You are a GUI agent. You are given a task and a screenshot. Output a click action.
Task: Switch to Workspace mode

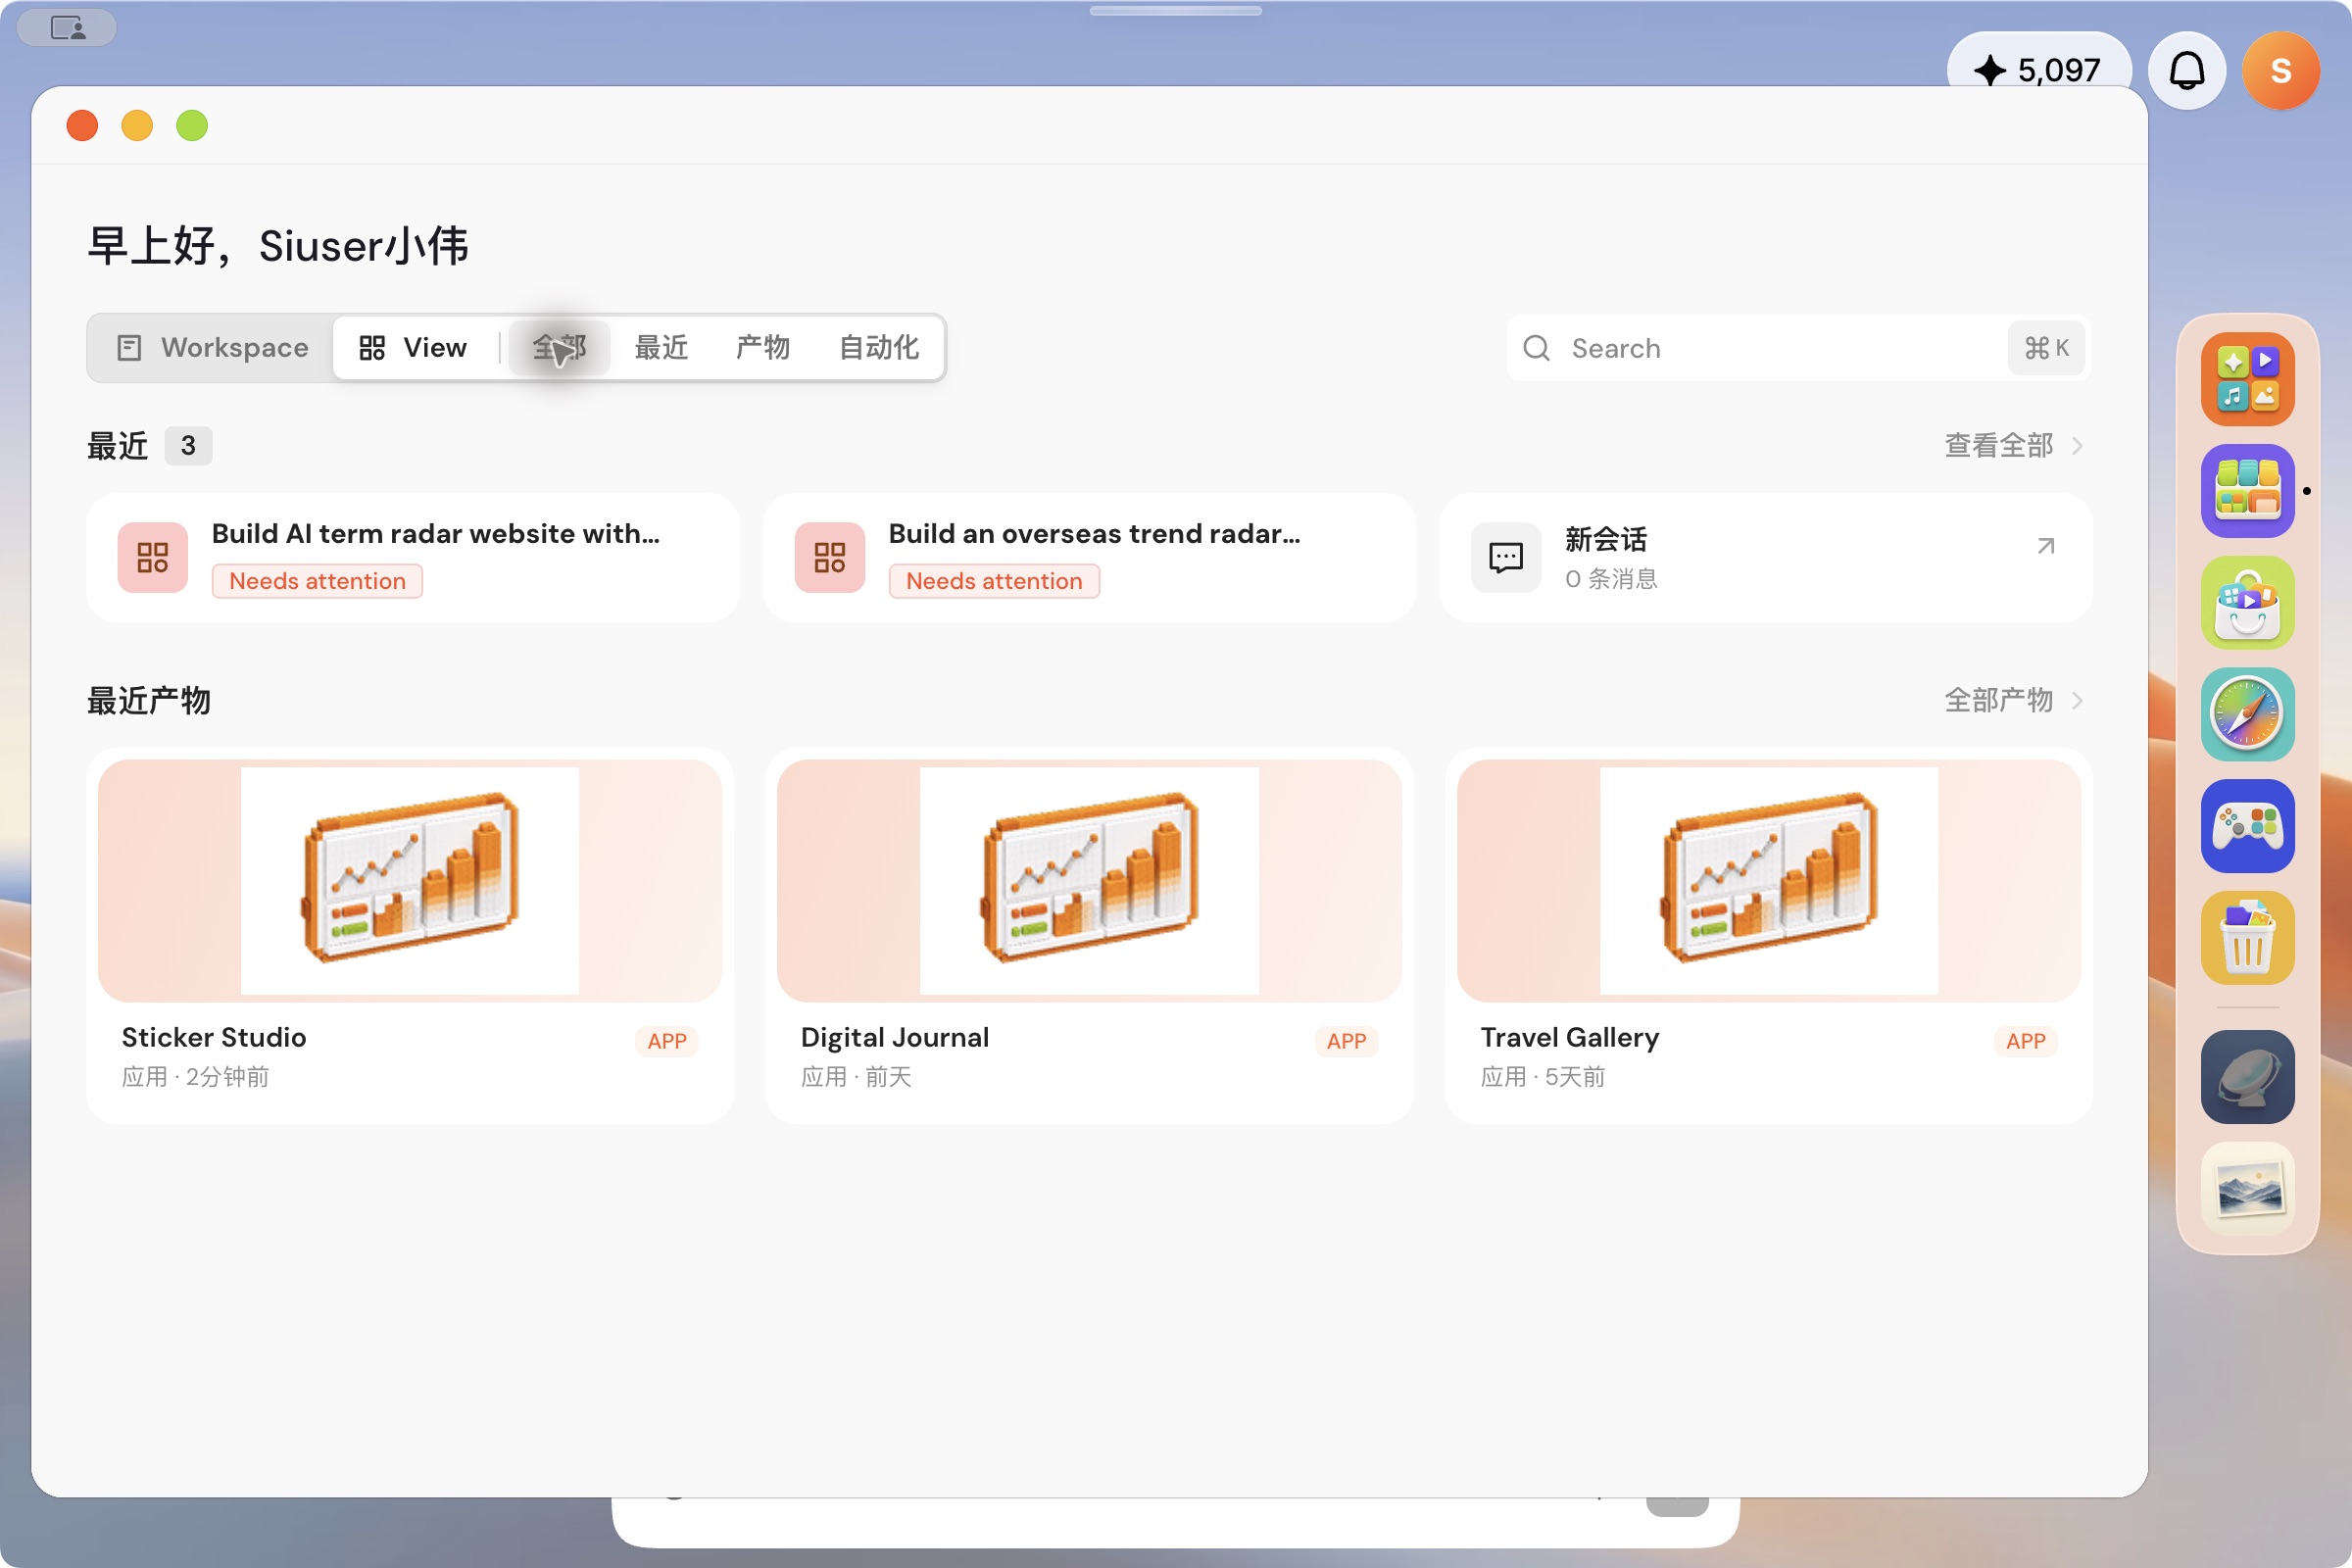tap(212, 348)
